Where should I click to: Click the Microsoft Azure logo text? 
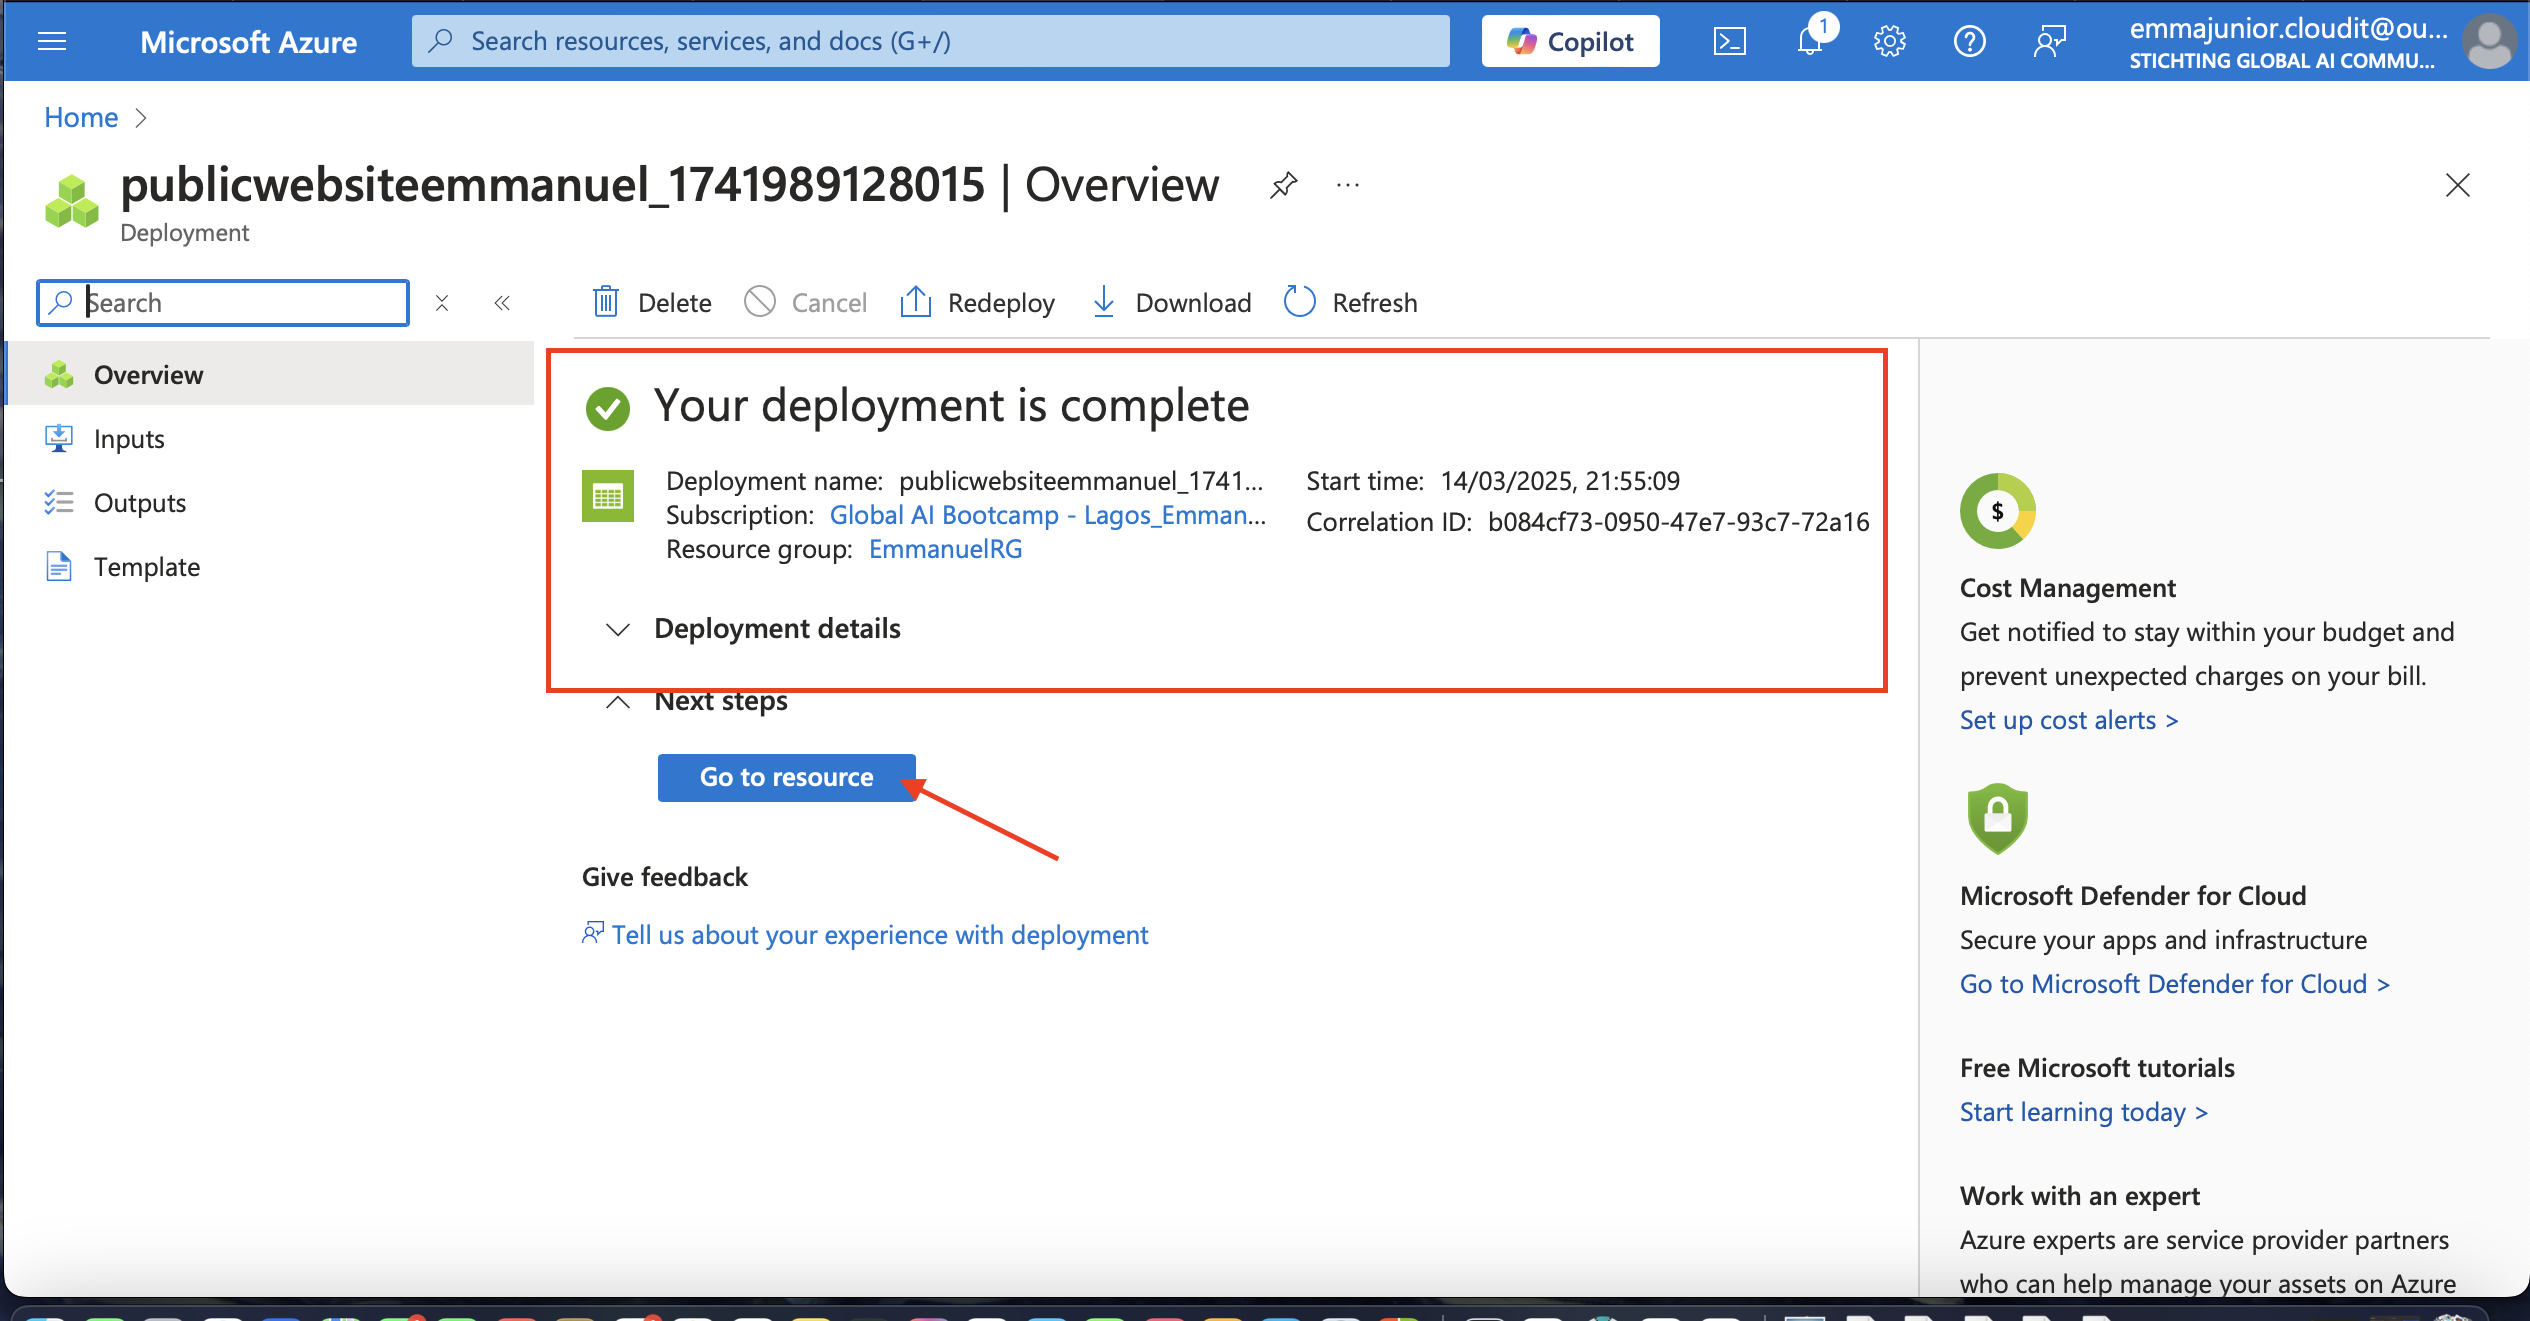[x=248, y=41]
